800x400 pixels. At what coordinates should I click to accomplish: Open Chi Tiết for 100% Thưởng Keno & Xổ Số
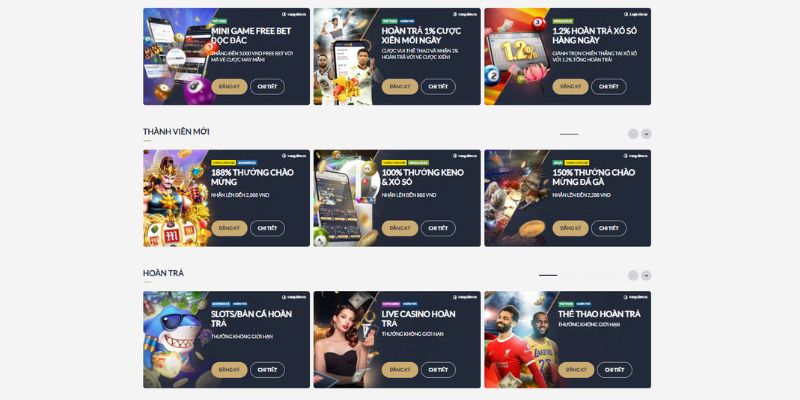[438, 228]
